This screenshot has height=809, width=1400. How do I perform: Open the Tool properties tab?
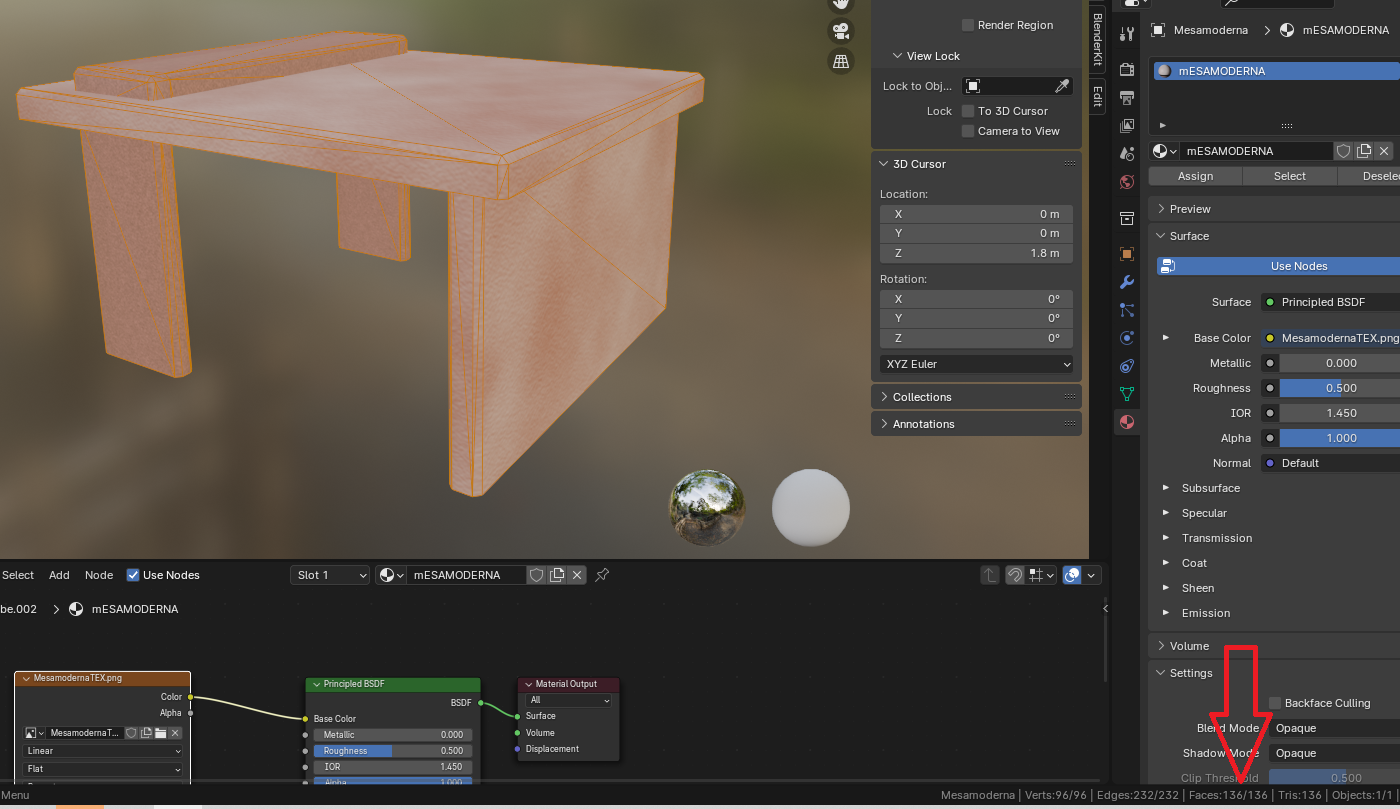pyautogui.click(x=1127, y=34)
